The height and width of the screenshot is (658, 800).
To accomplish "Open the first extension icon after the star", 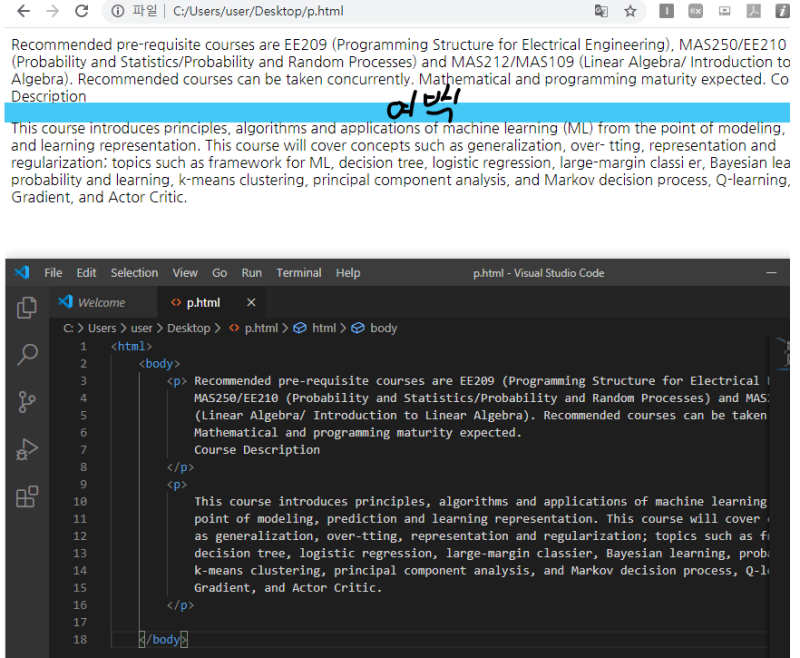I will [x=666, y=11].
